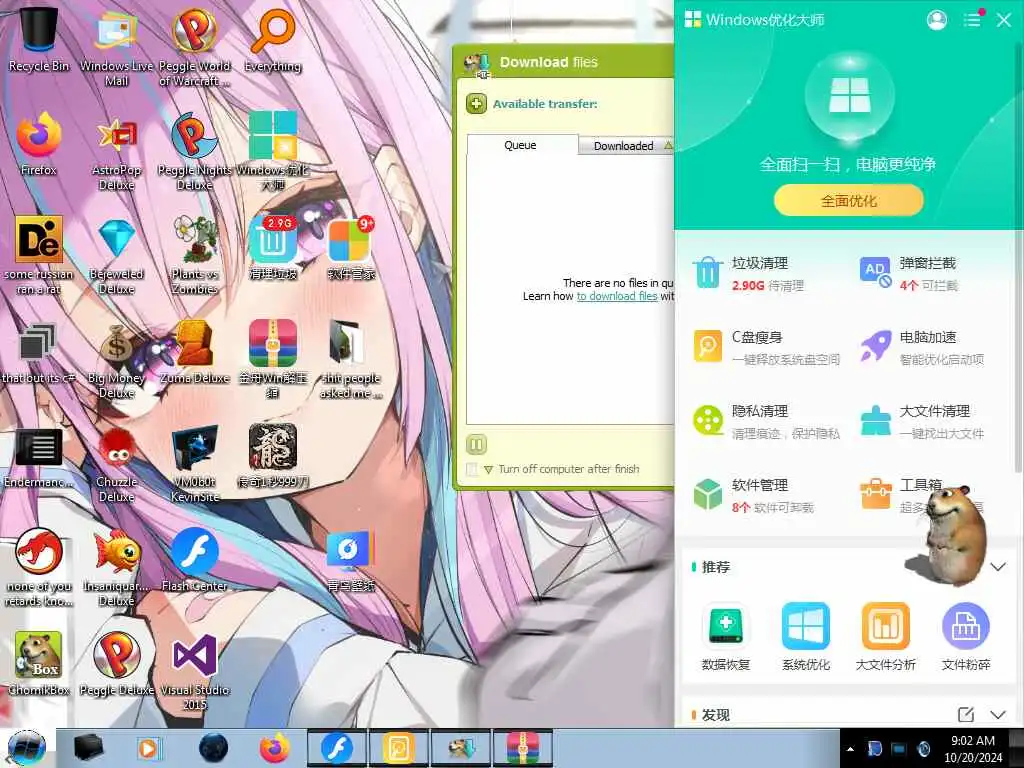
Task: Open media player taskbar icon
Action: 150,748
